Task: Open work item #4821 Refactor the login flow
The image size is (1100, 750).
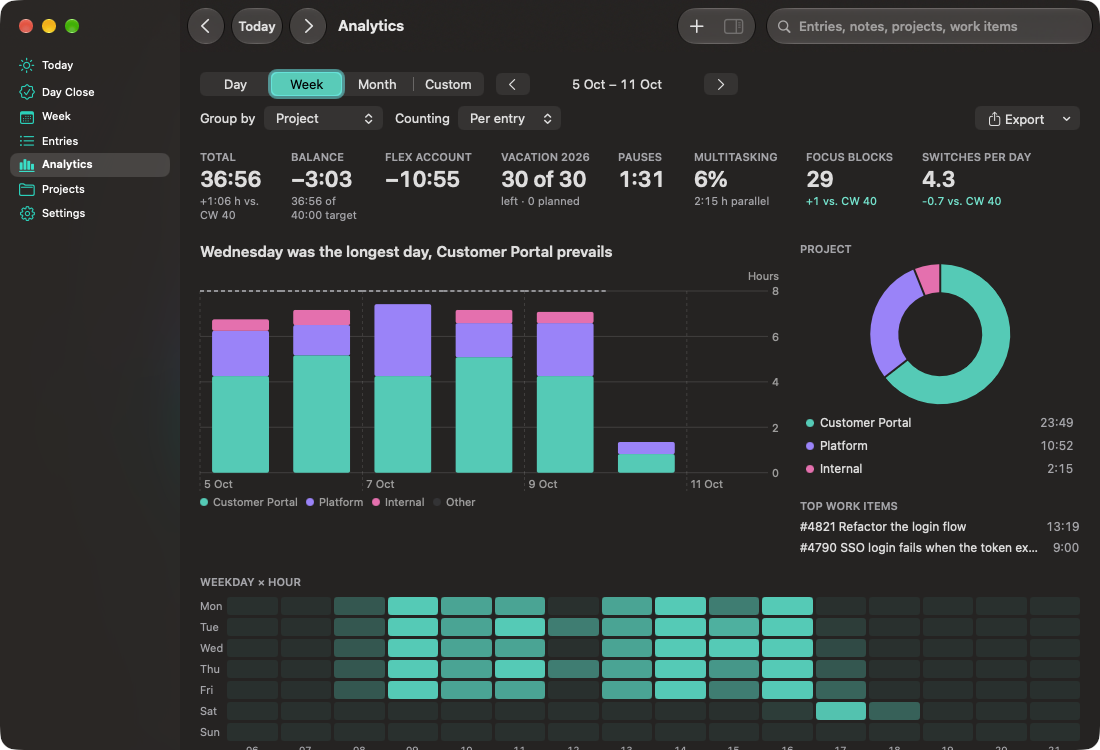Action: (939, 527)
